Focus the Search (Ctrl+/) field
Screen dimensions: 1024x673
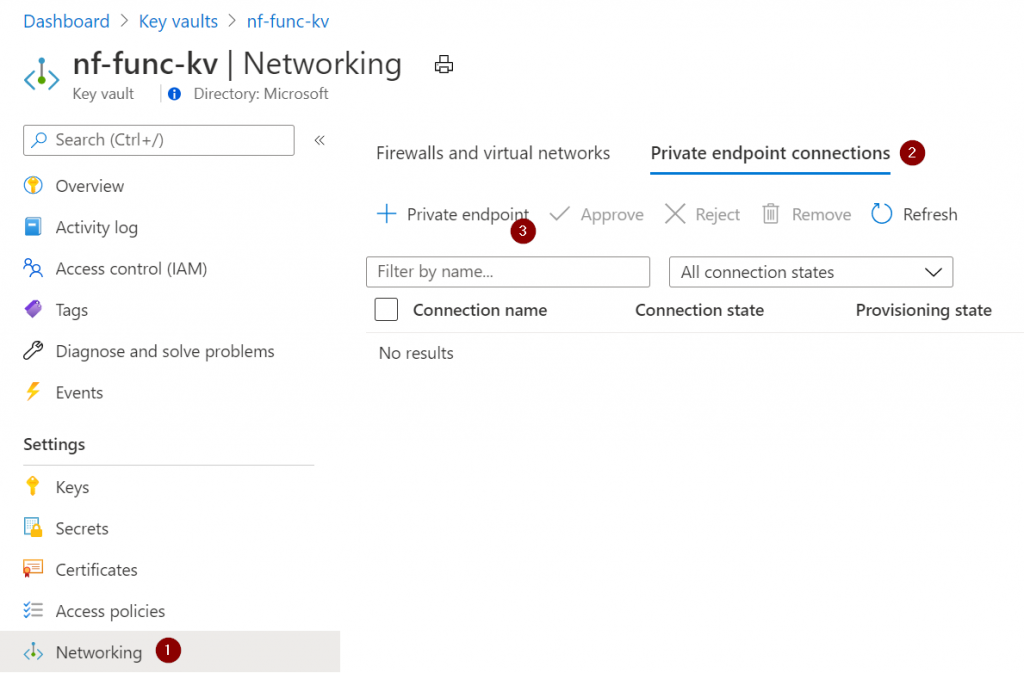coord(159,140)
